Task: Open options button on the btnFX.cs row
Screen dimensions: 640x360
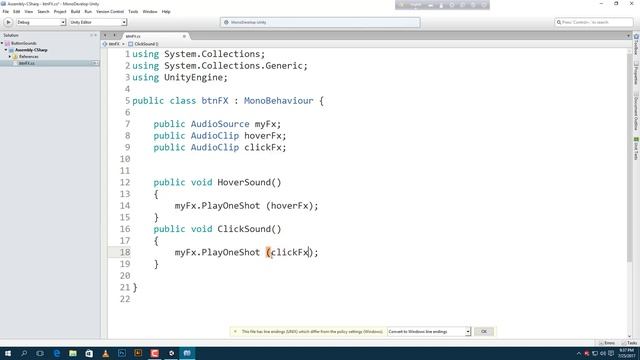Action: (x=95, y=63)
